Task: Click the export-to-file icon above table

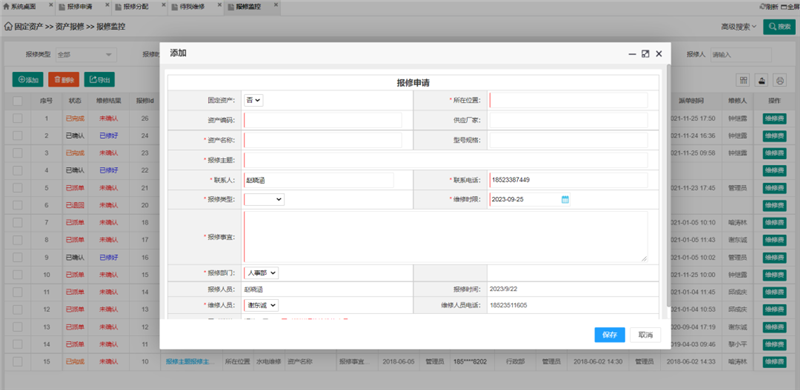Action: point(762,80)
